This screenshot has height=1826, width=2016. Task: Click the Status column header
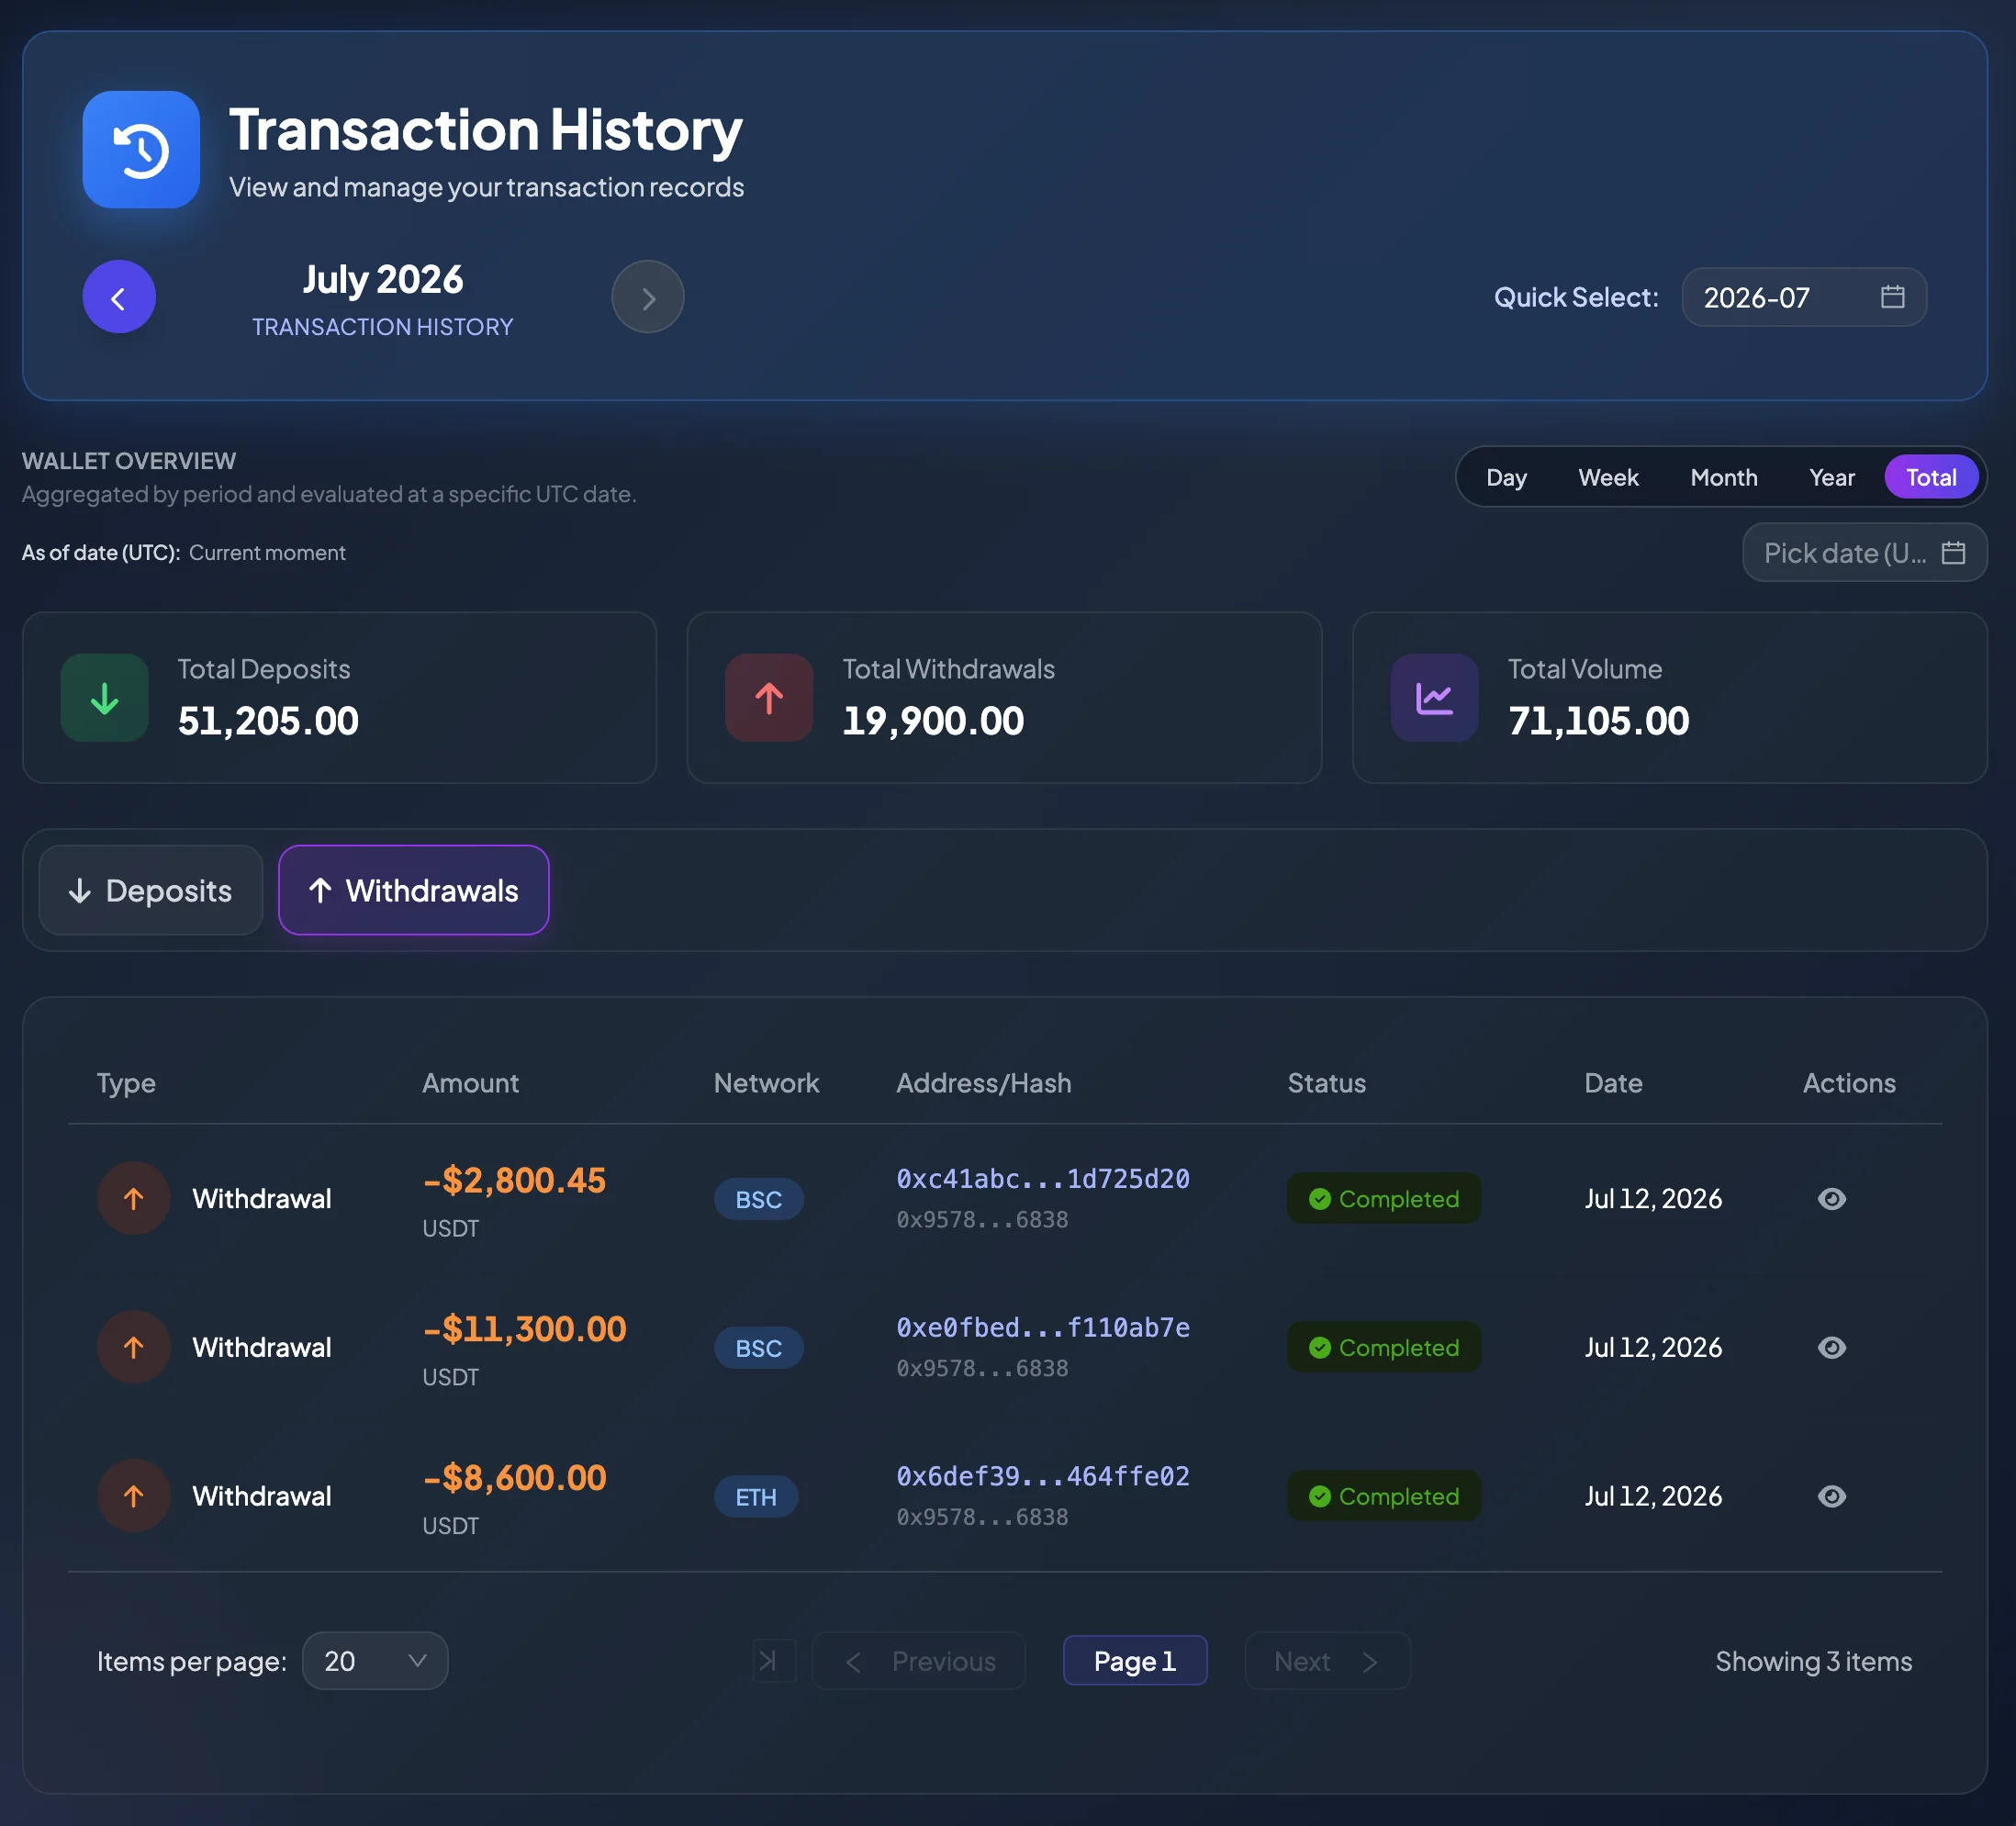[1326, 1083]
